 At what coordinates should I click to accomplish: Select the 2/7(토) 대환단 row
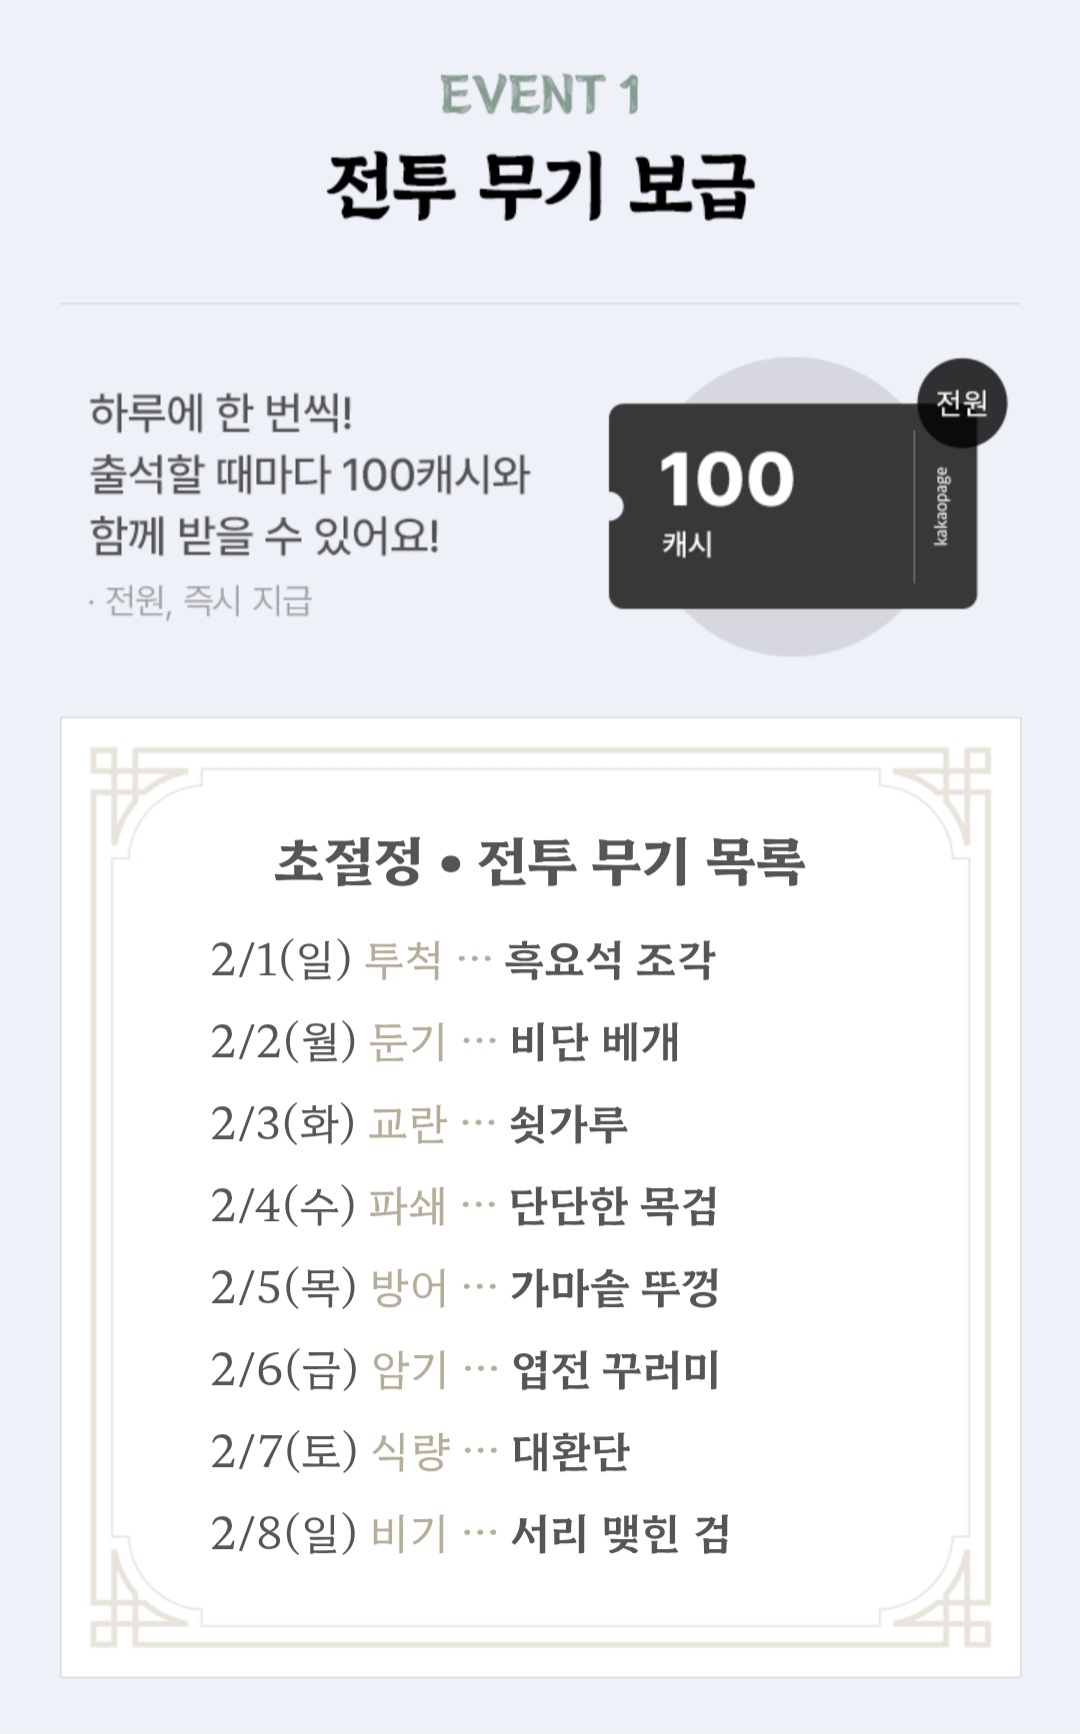[420, 1453]
